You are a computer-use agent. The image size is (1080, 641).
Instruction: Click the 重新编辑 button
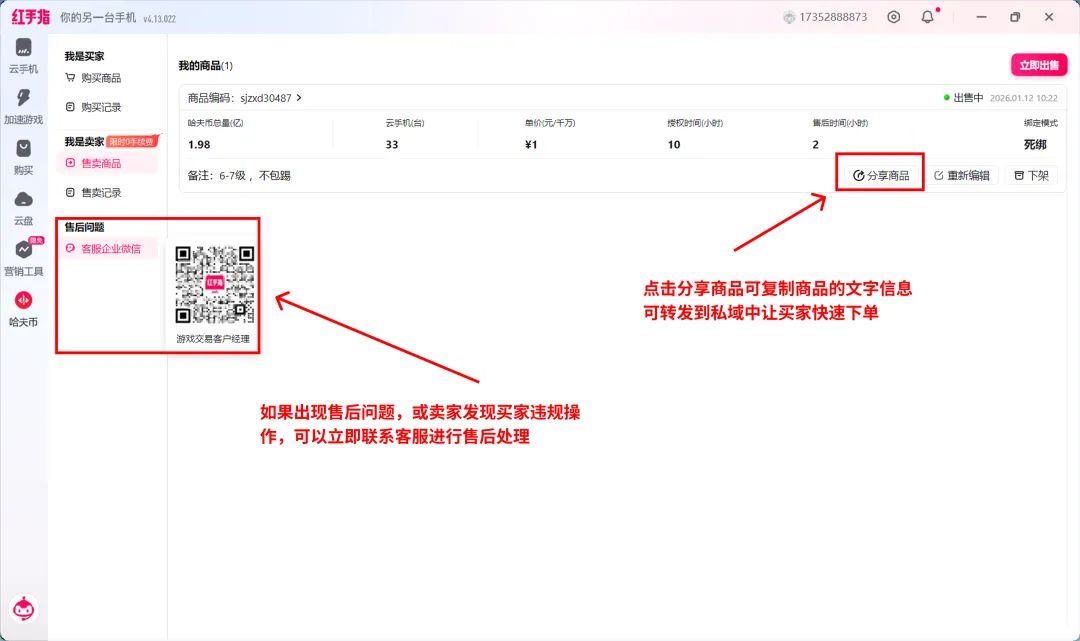coord(962,176)
